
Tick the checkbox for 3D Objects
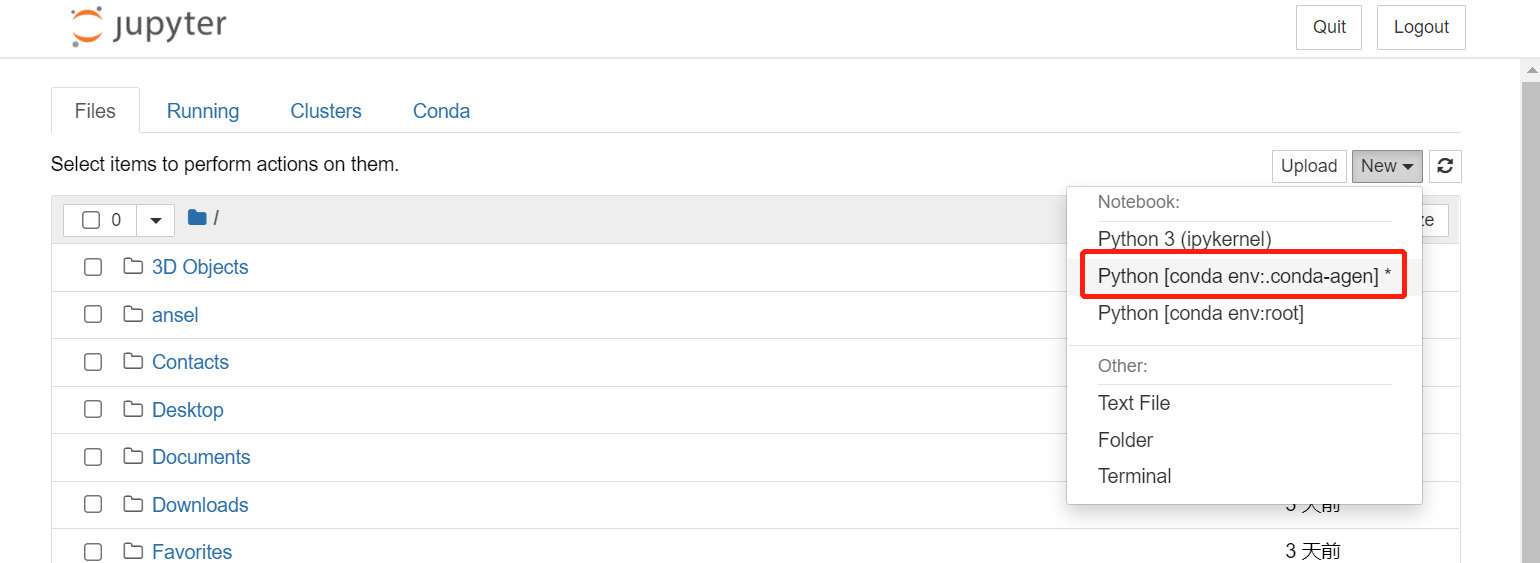tap(93, 267)
